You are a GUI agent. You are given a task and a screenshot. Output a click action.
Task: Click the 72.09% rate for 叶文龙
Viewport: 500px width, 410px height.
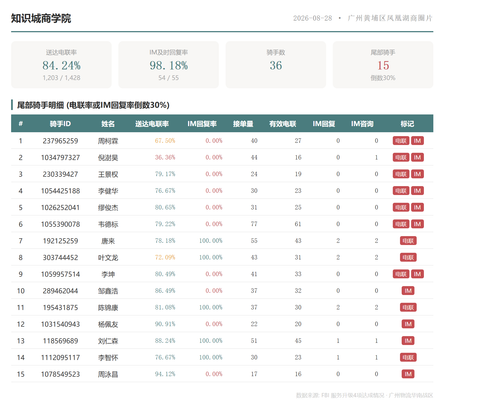click(x=165, y=257)
